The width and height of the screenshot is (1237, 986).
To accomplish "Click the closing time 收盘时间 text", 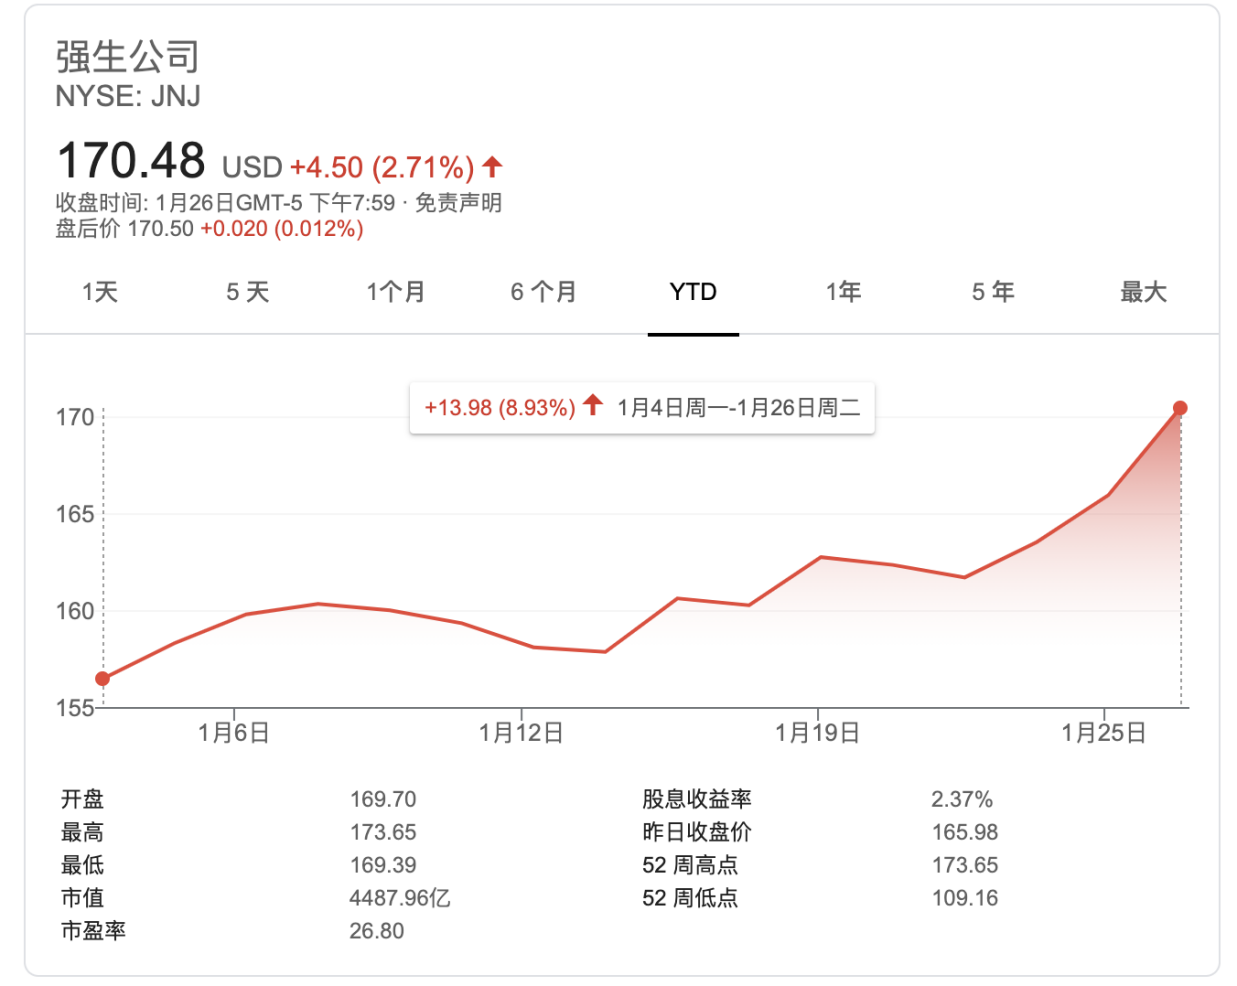I will 225,203.
